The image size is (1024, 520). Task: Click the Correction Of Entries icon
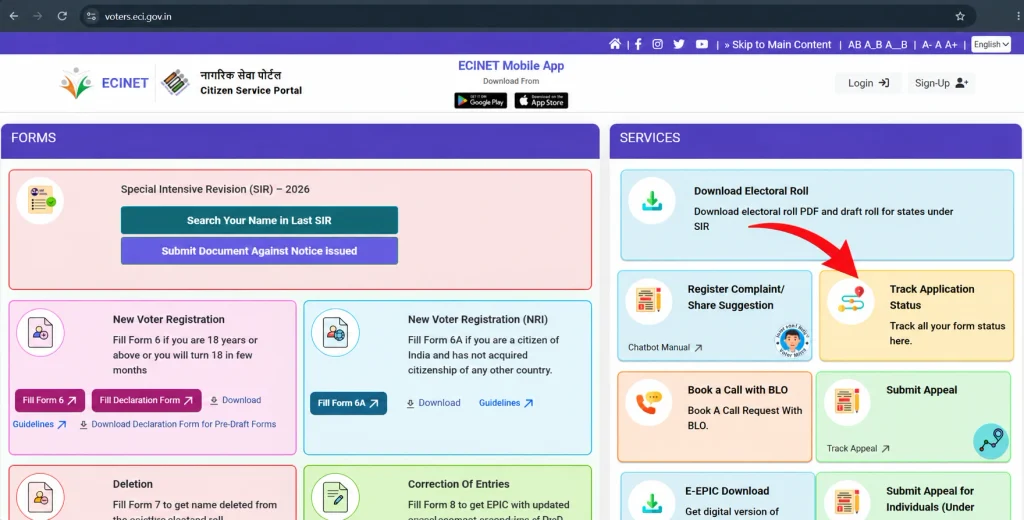336,497
